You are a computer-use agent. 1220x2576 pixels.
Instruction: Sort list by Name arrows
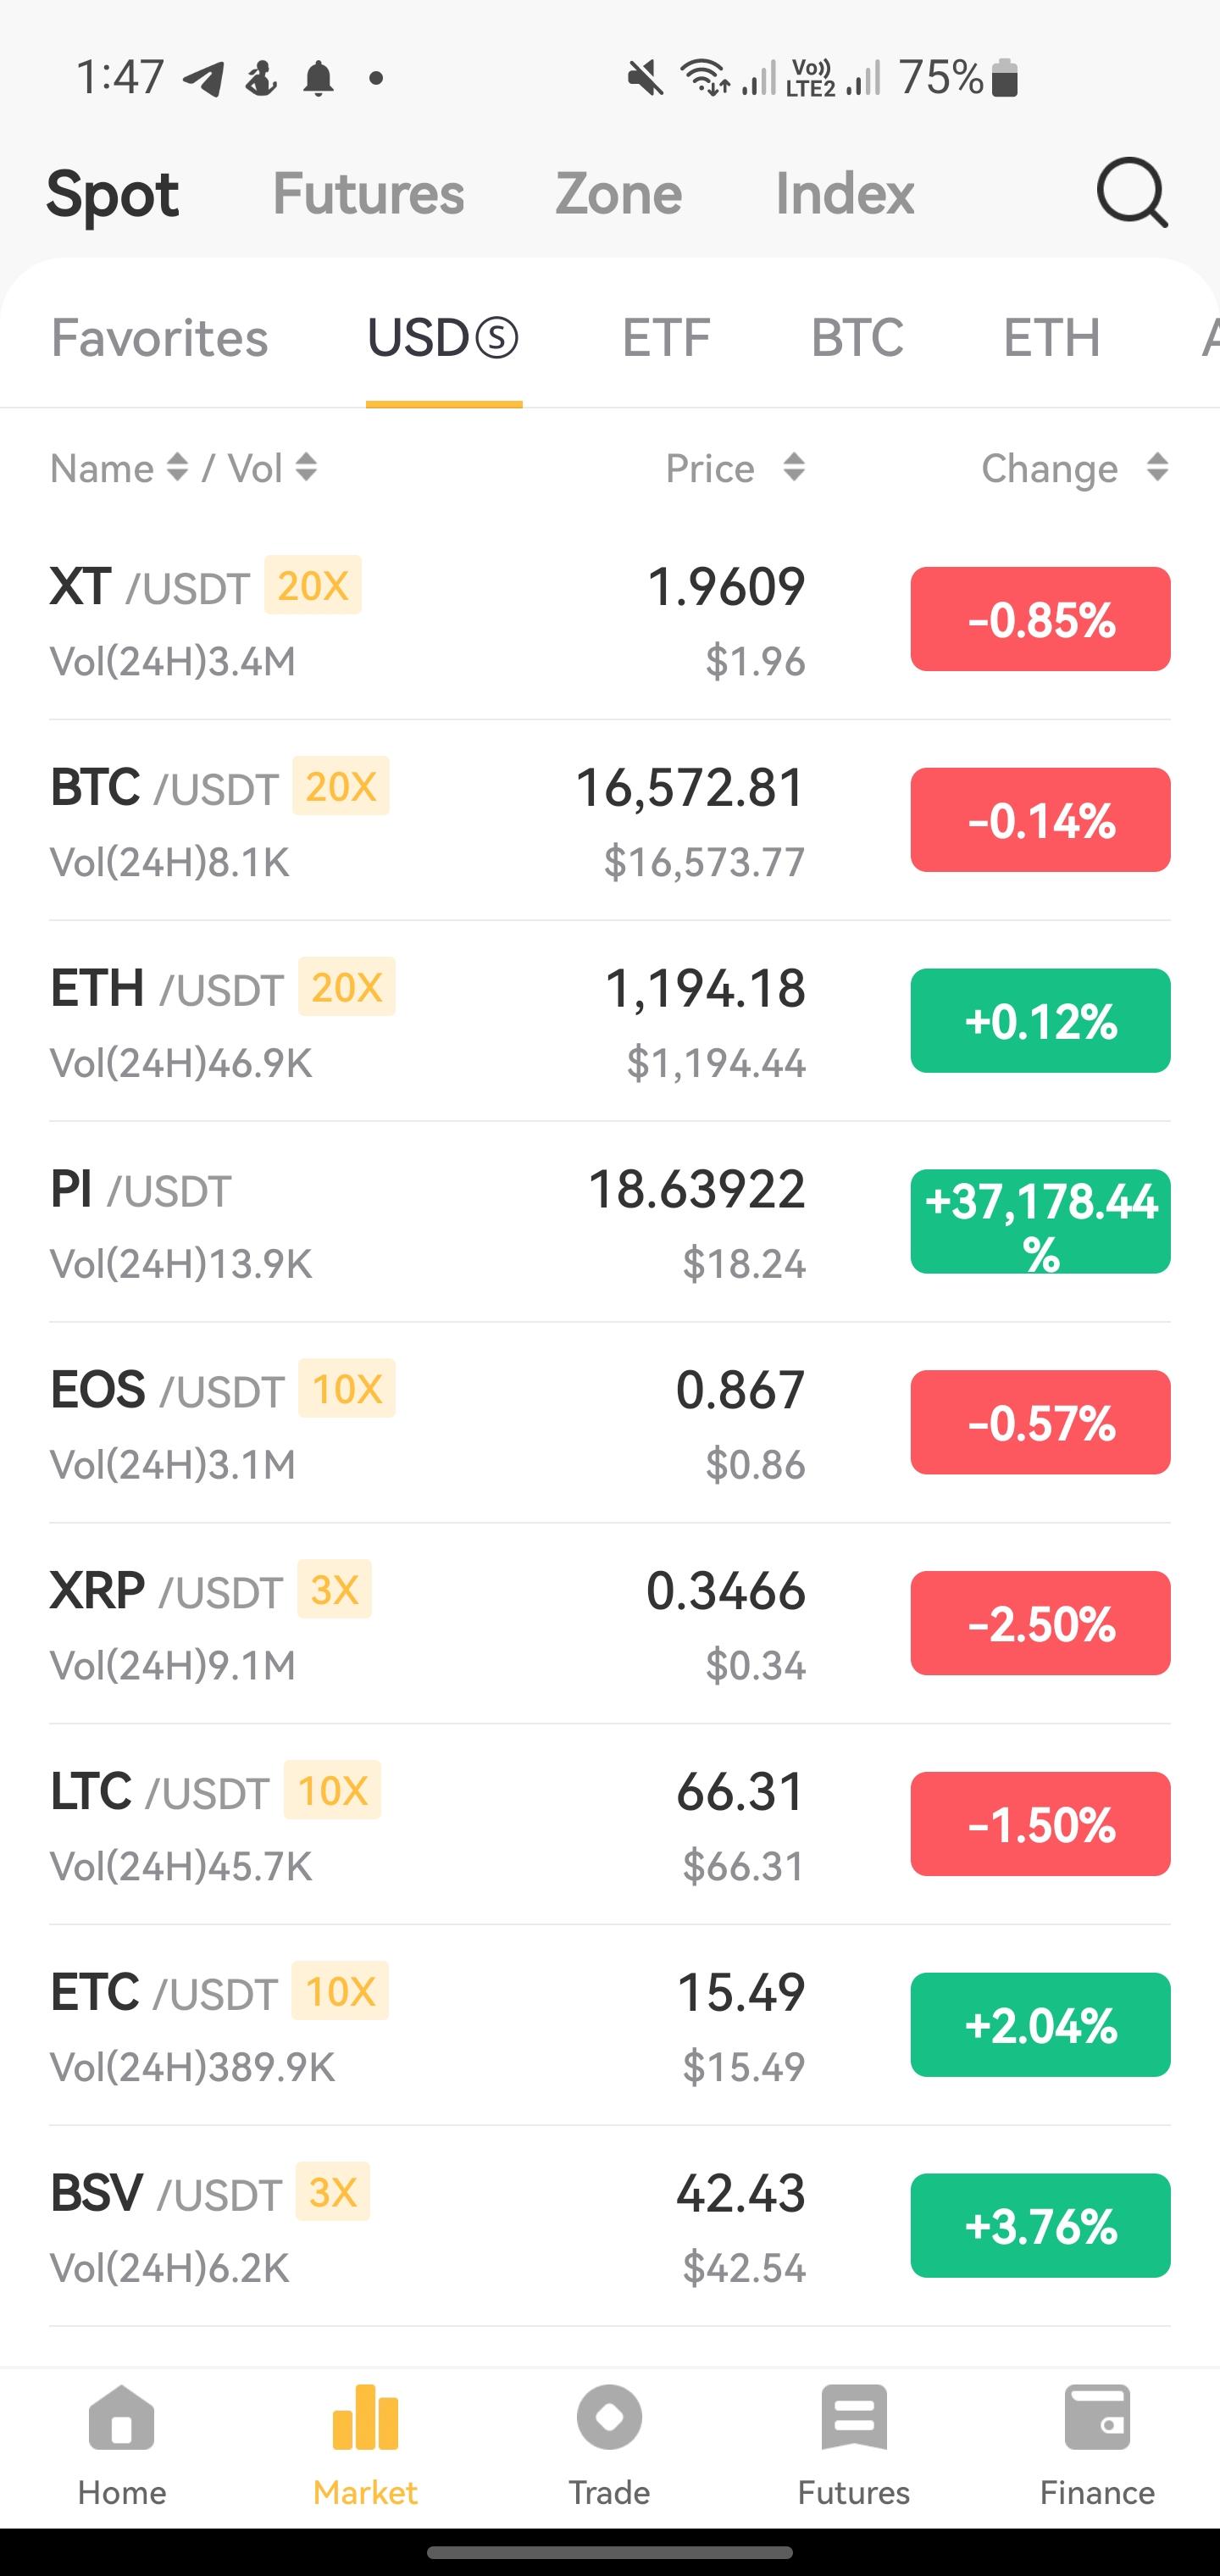[177, 467]
